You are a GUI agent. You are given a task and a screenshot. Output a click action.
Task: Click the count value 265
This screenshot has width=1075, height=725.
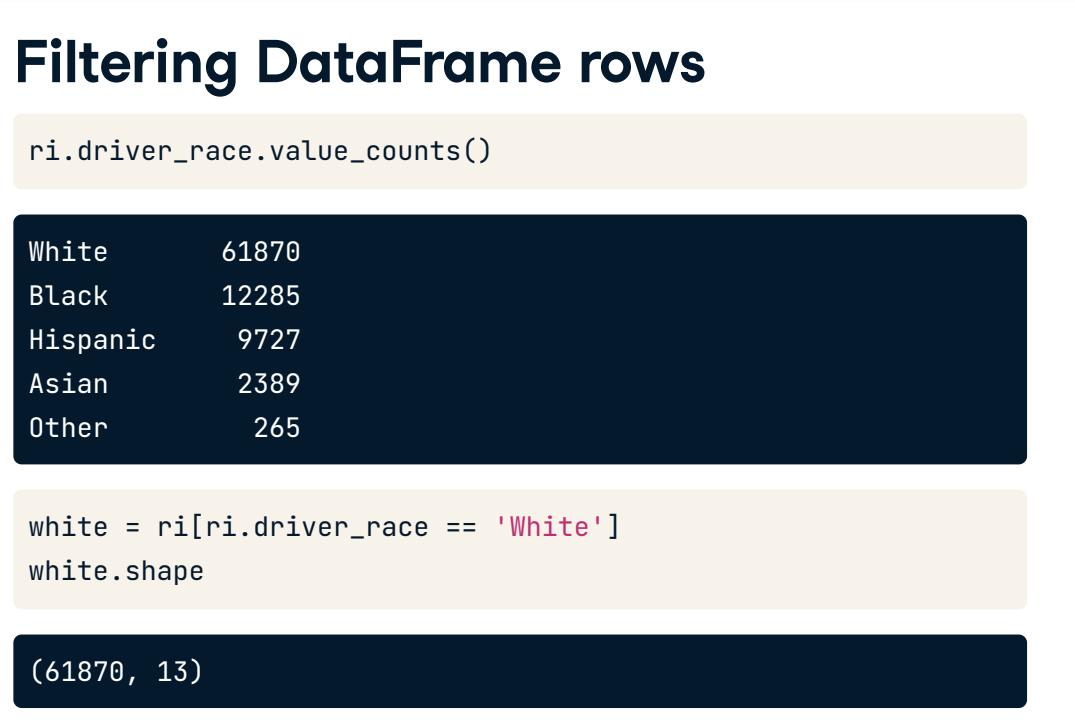[277, 428]
